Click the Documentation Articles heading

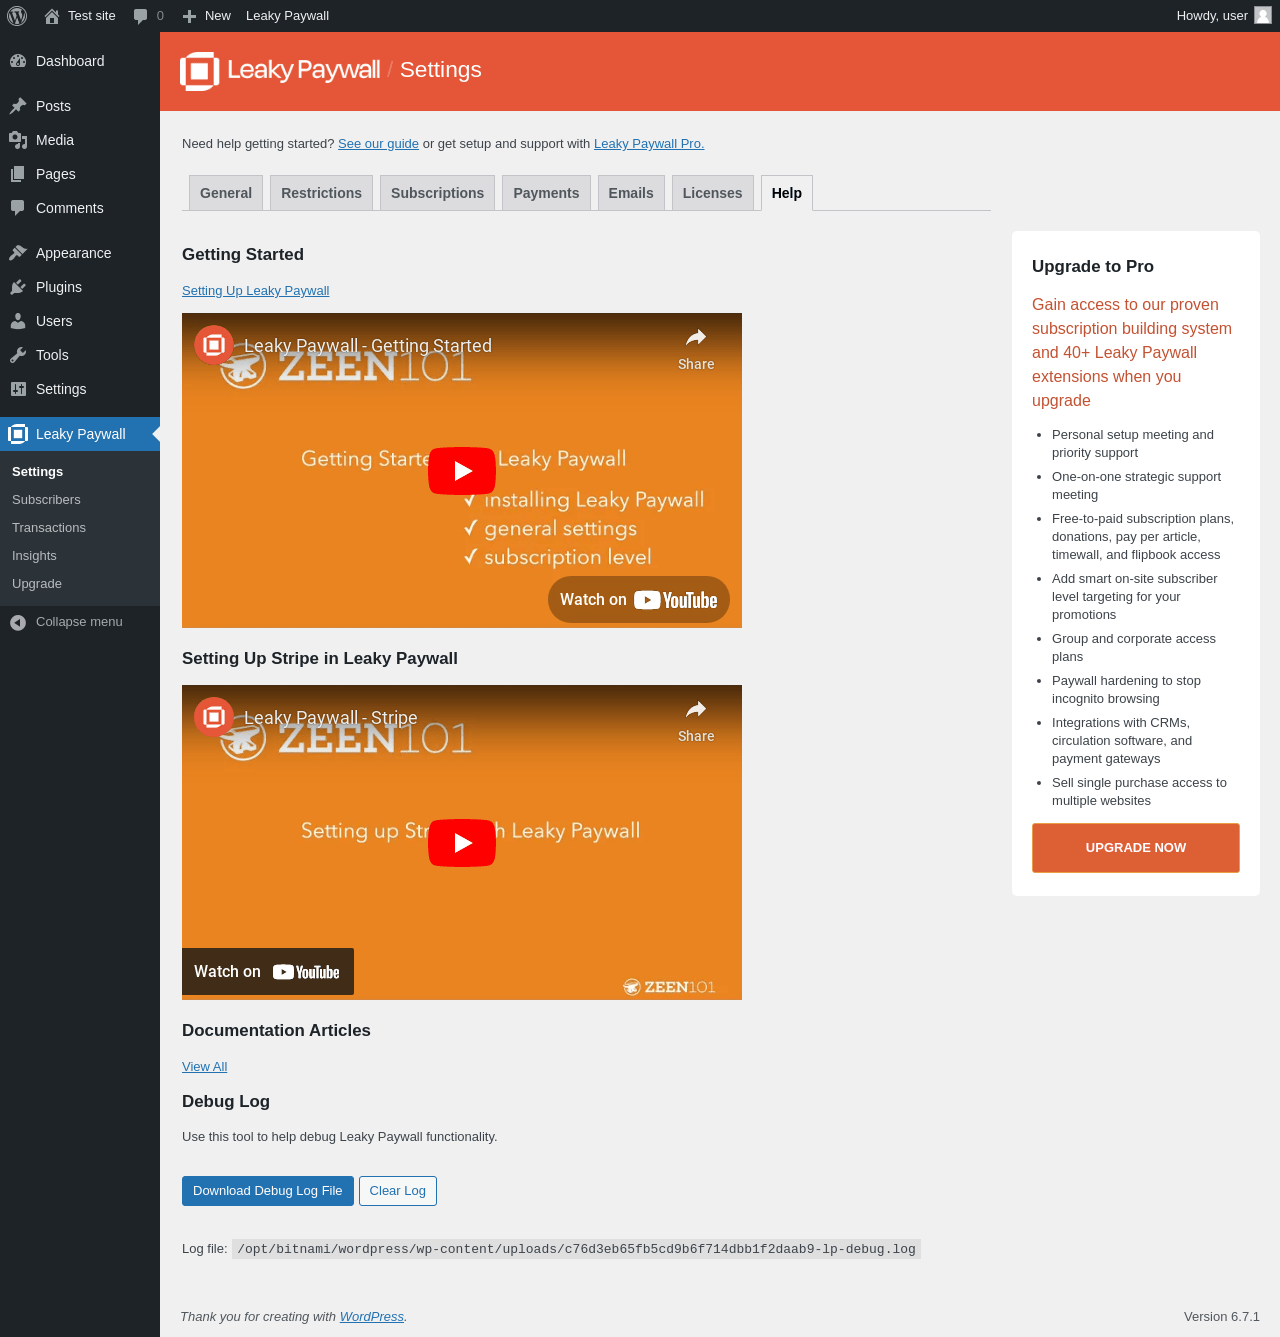[276, 1030]
